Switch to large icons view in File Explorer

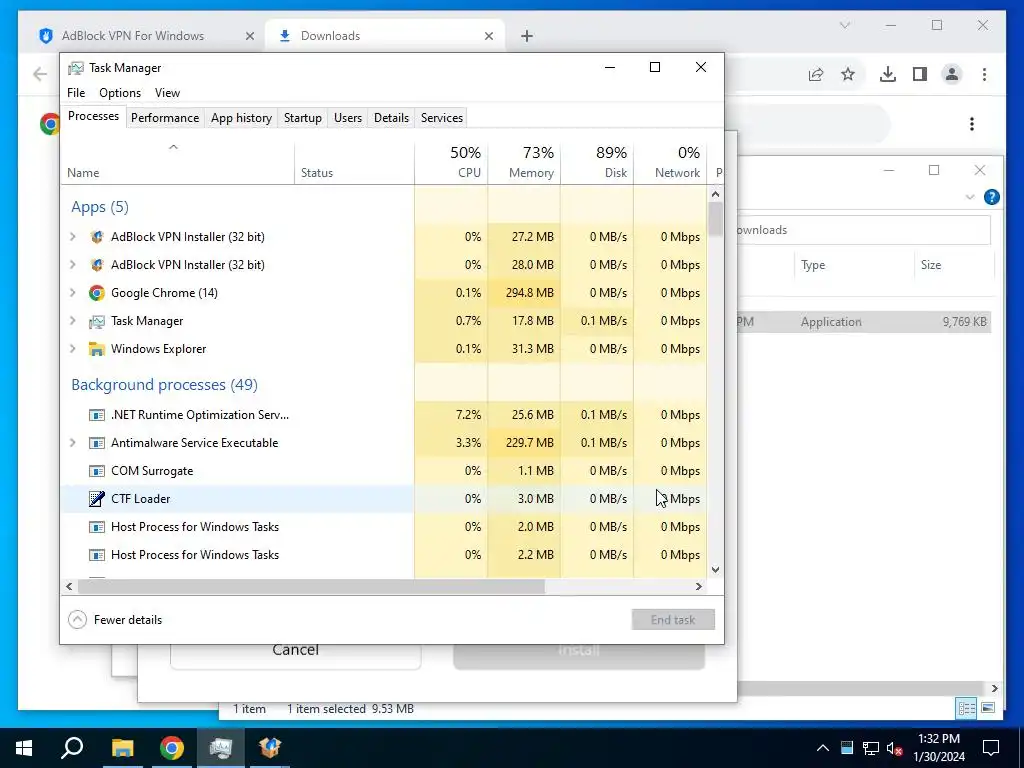pos(987,708)
